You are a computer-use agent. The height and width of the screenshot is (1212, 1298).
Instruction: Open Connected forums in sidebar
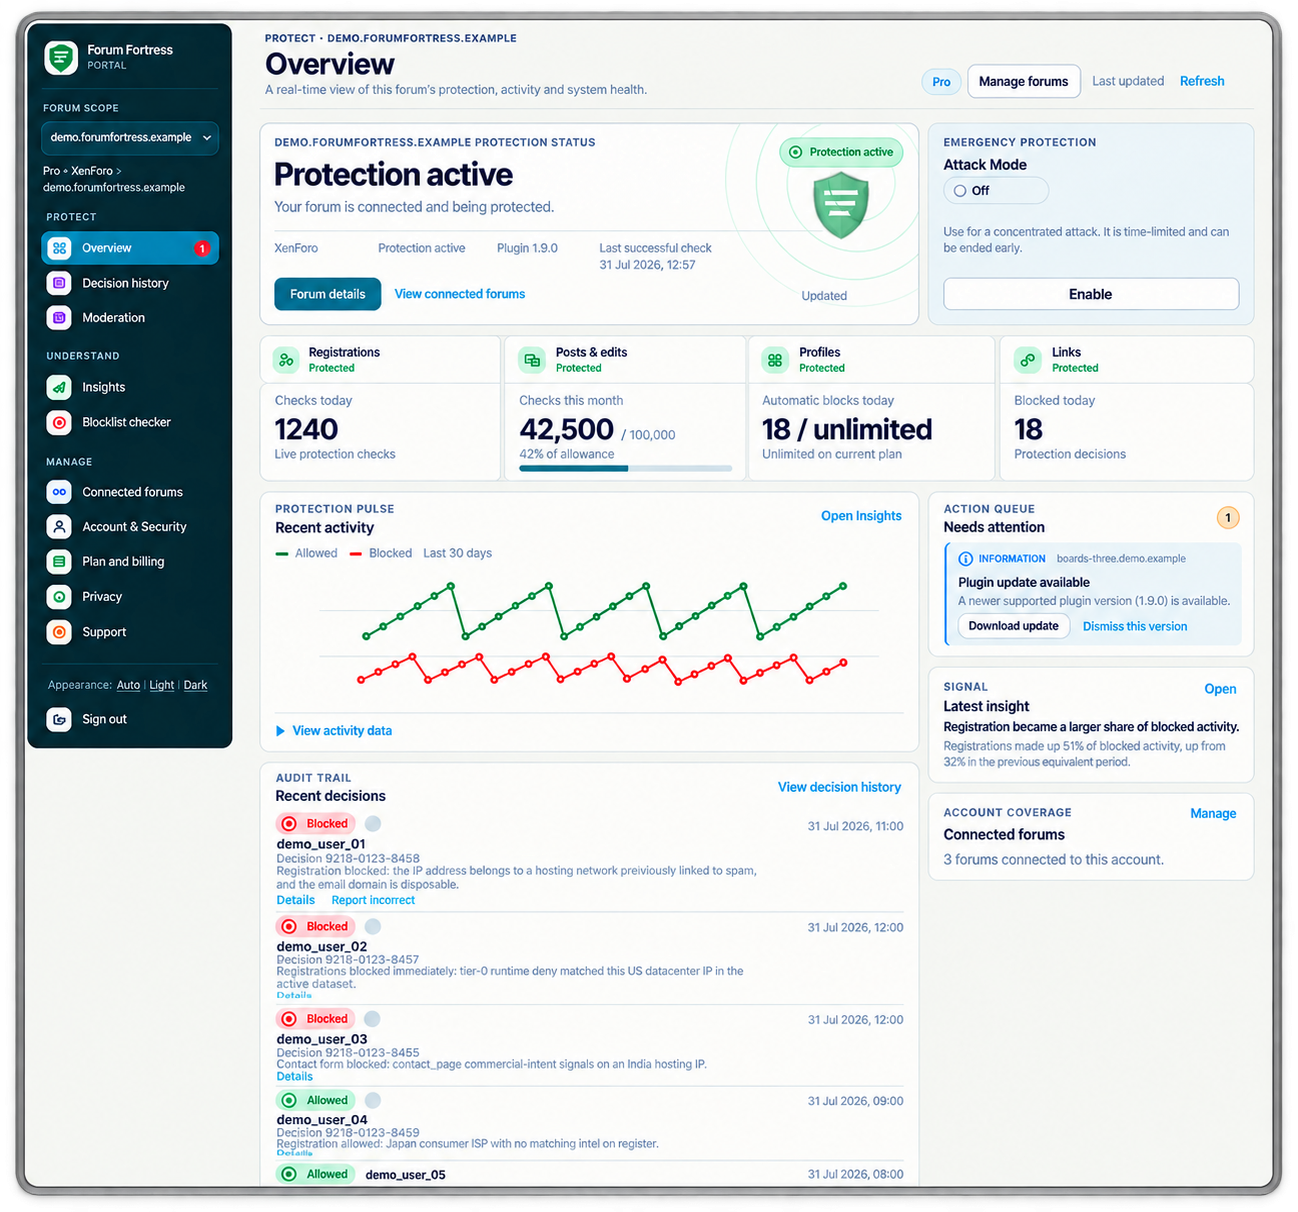pos(130,492)
